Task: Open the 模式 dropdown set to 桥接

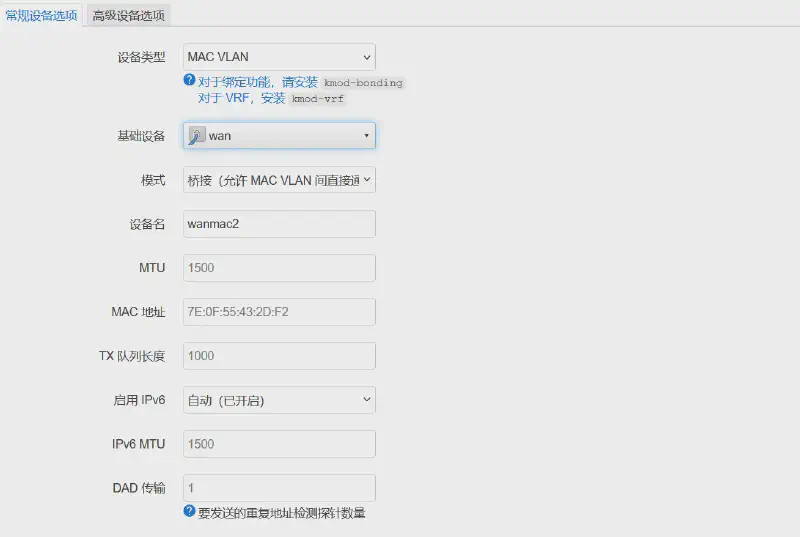Action: point(279,180)
